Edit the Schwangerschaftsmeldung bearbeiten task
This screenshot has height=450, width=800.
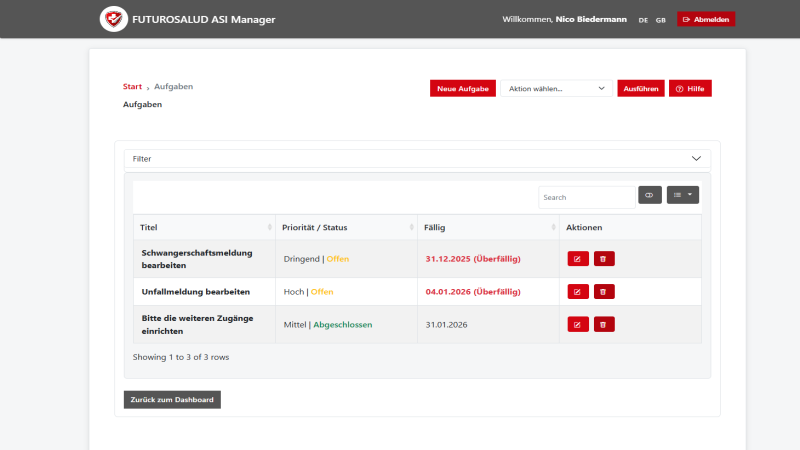[x=578, y=259]
